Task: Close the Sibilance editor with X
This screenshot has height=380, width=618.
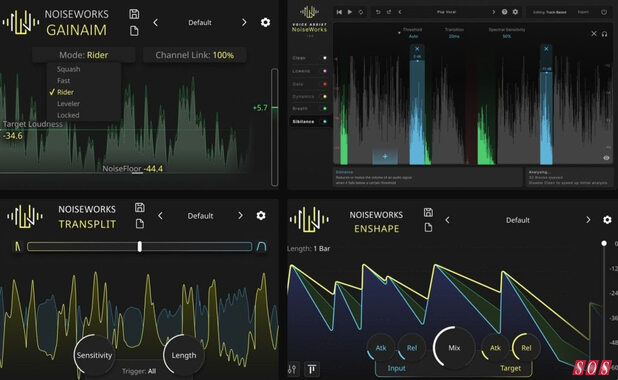Action: [x=594, y=34]
